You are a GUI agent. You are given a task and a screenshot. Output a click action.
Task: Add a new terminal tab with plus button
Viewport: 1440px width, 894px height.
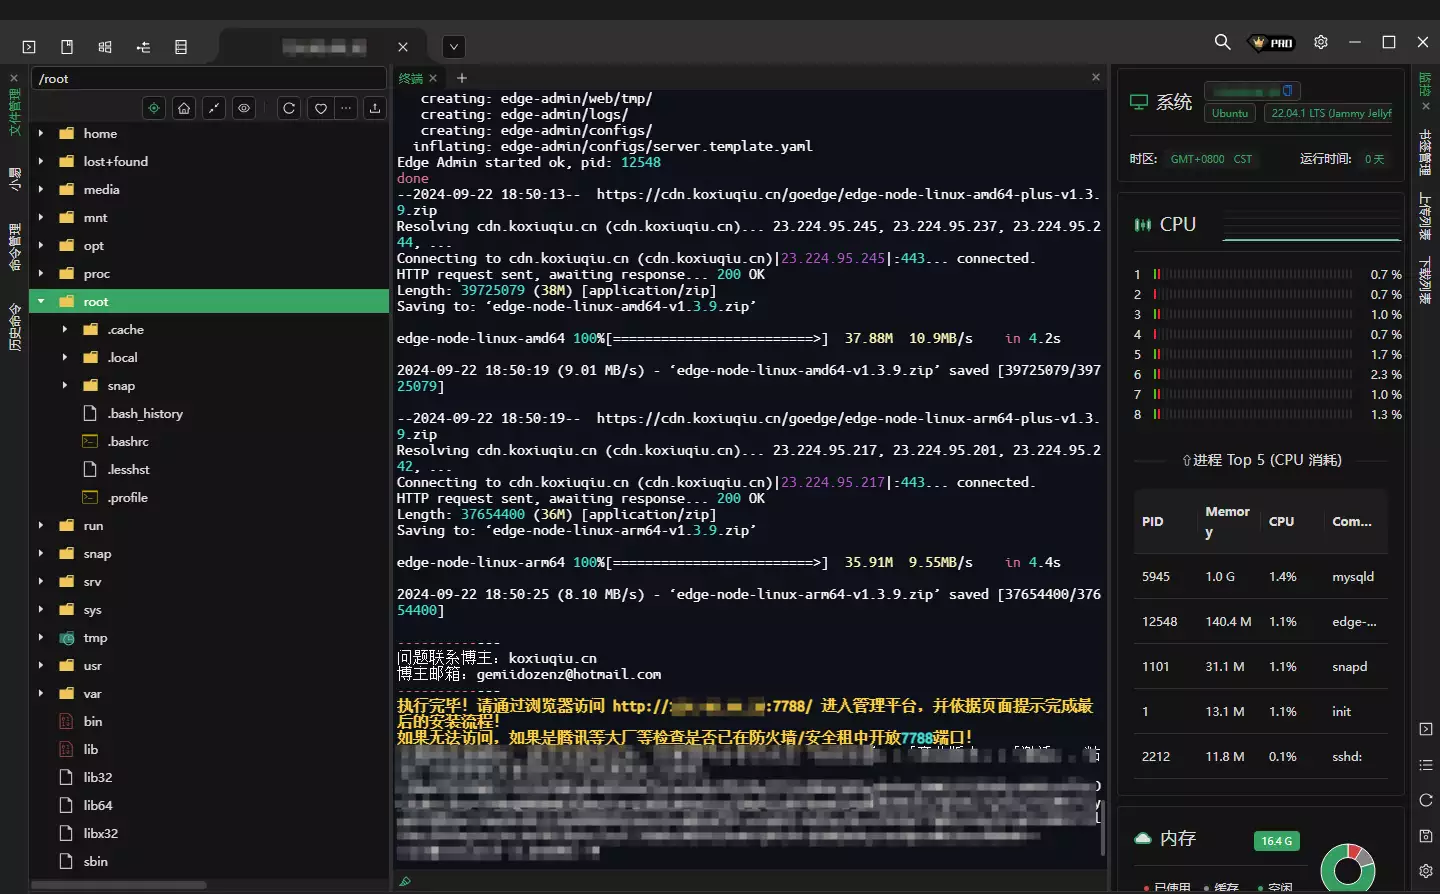(461, 78)
